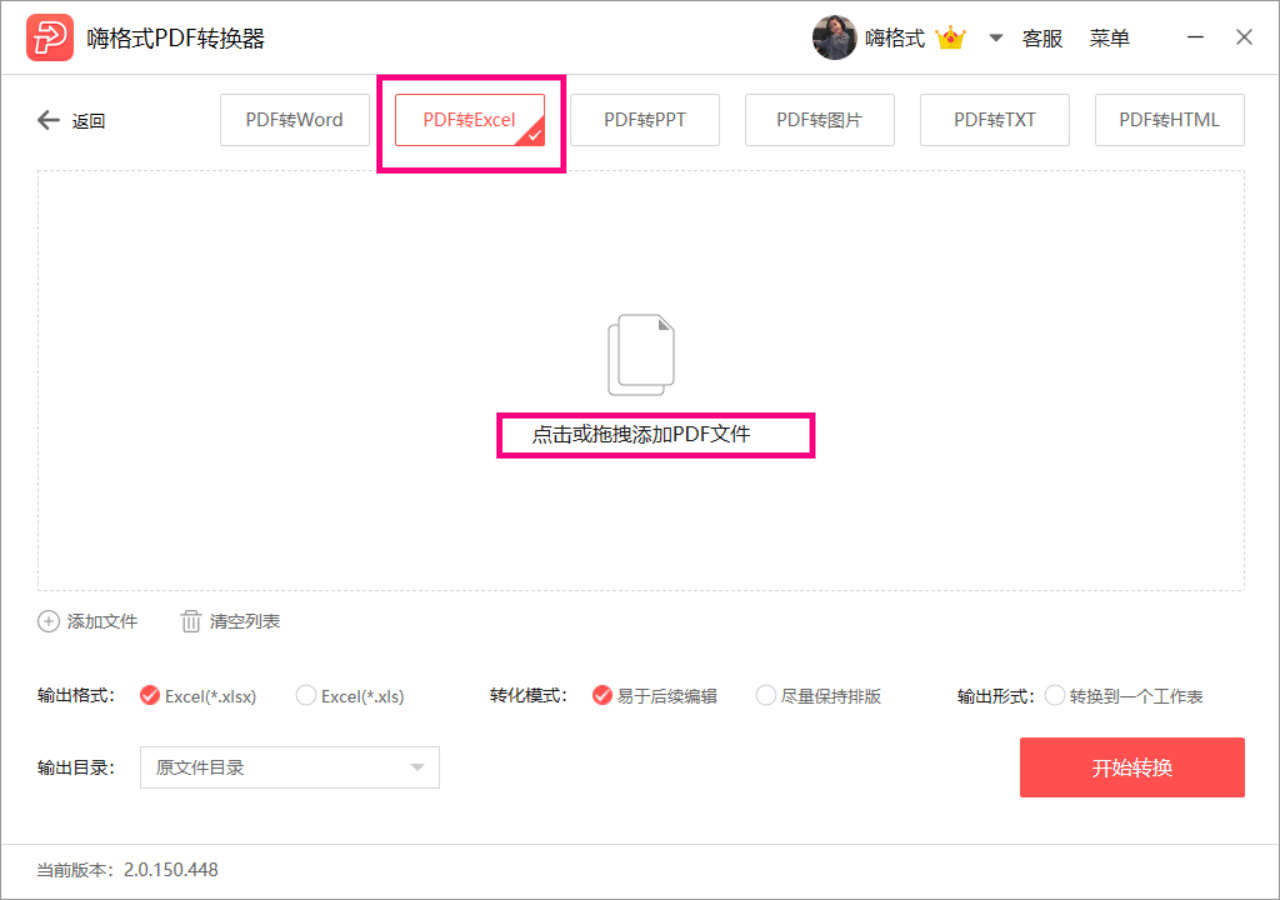Click the 输出格式: label
Image resolution: width=1280 pixels, height=900 pixels.
tap(77, 696)
